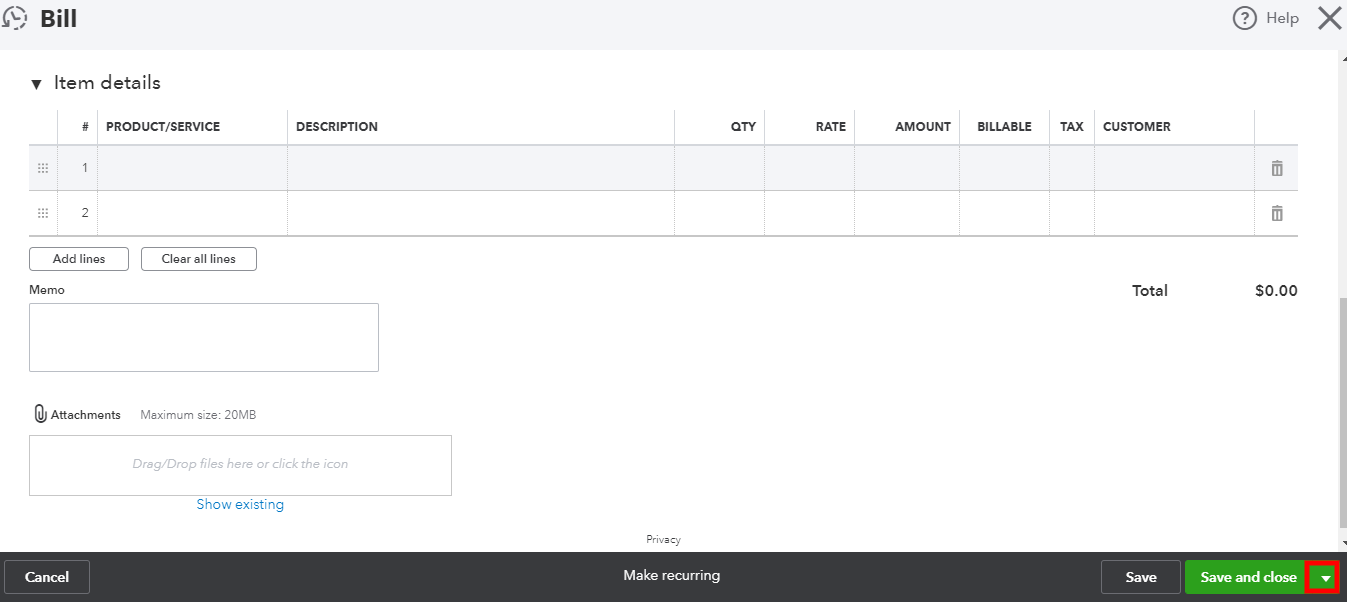This screenshot has width=1347, height=602.
Task: Collapse the Item details section
Action: (x=36, y=83)
